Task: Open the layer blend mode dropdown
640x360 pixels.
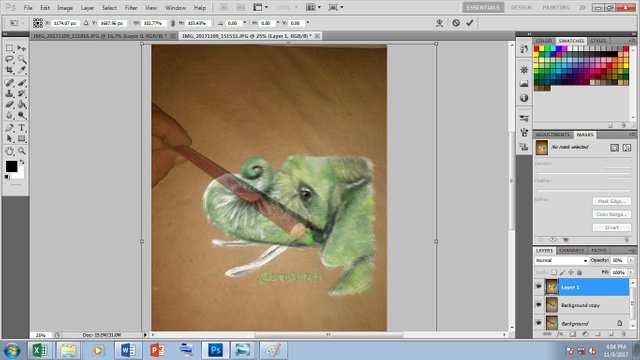Action: (561, 260)
